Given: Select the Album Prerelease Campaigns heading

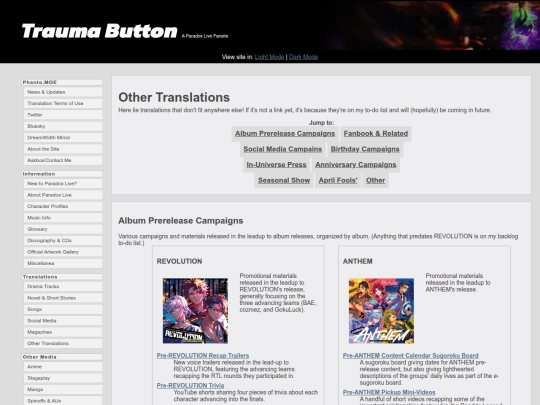Looking at the screenshot, I should (181, 221).
